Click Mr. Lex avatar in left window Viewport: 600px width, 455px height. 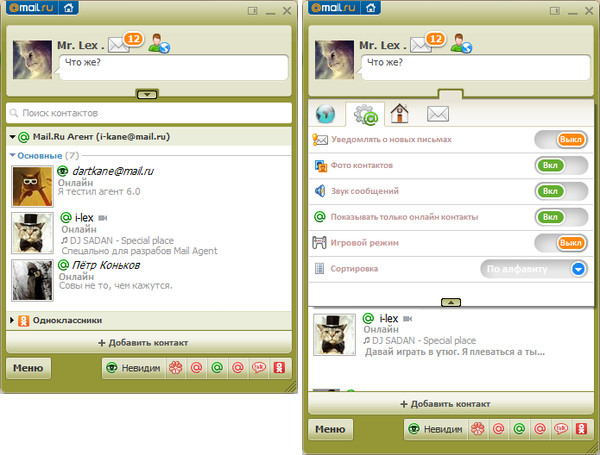coord(33,60)
